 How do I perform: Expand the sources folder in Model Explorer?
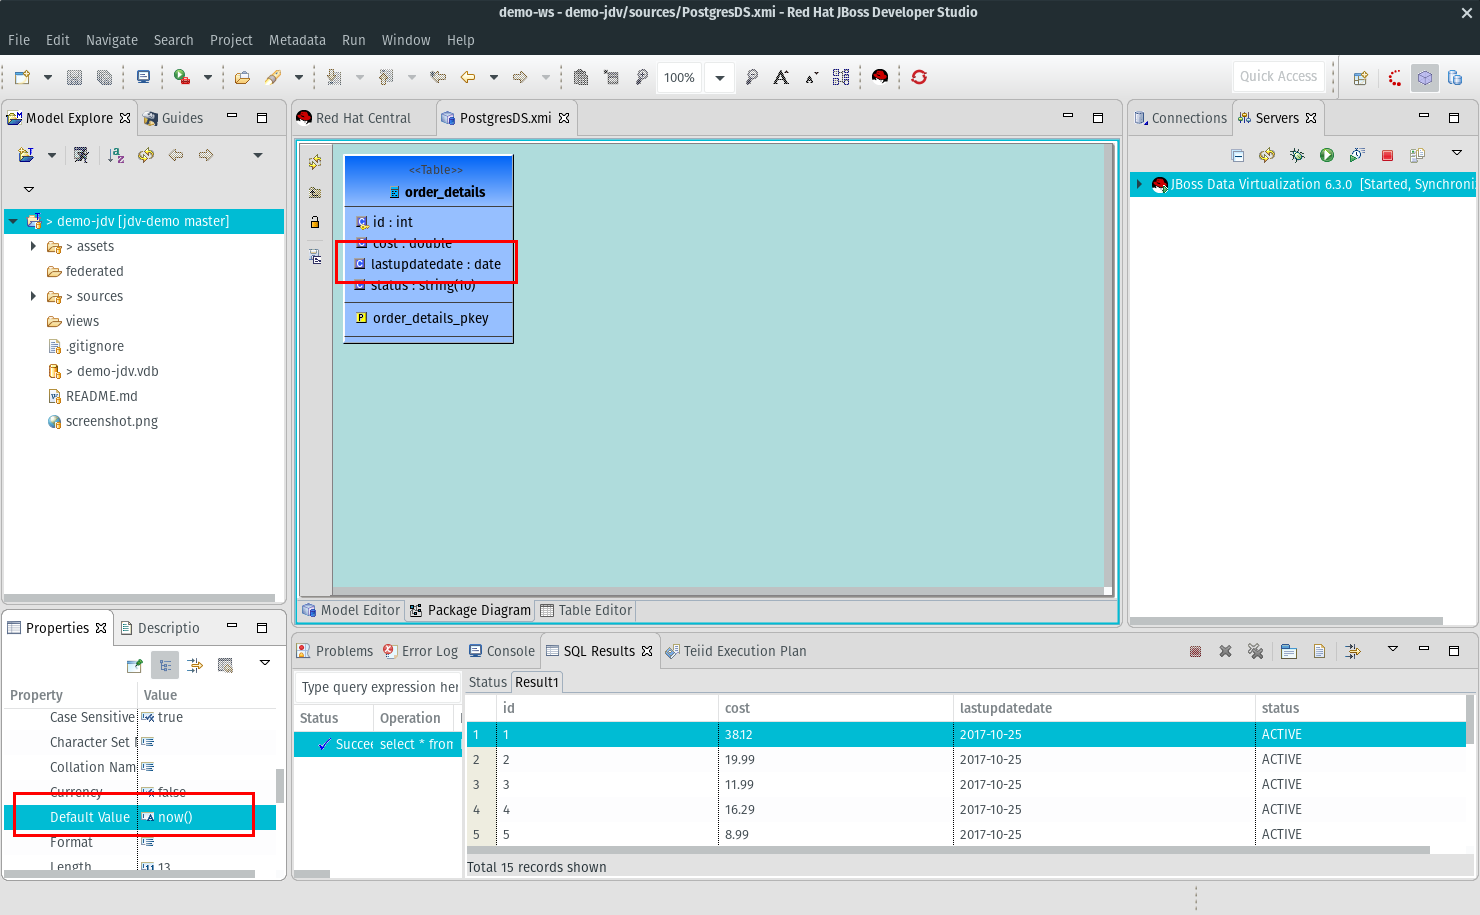click(x=33, y=296)
